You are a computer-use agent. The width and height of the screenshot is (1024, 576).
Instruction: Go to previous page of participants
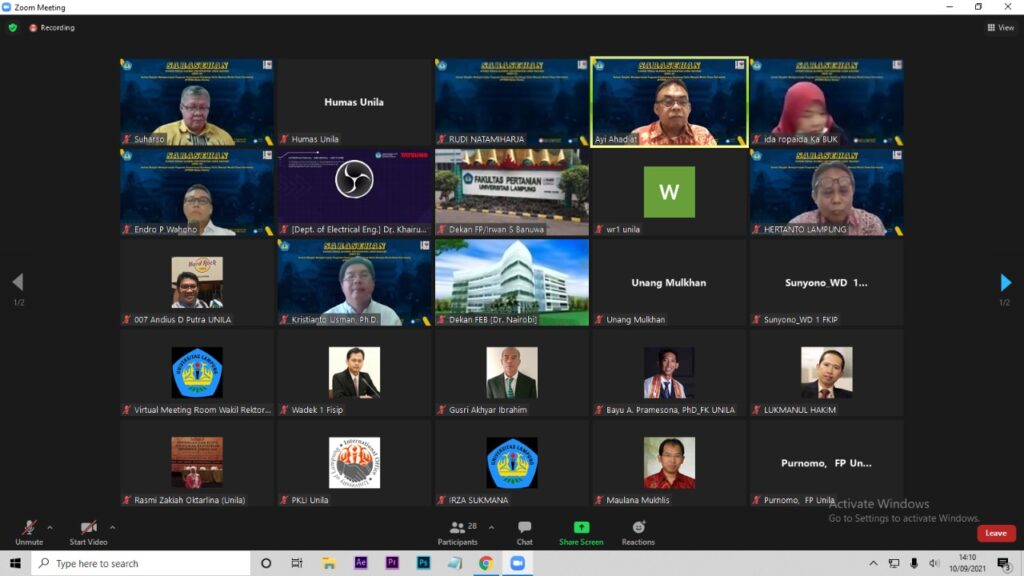(x=17, y=283)
